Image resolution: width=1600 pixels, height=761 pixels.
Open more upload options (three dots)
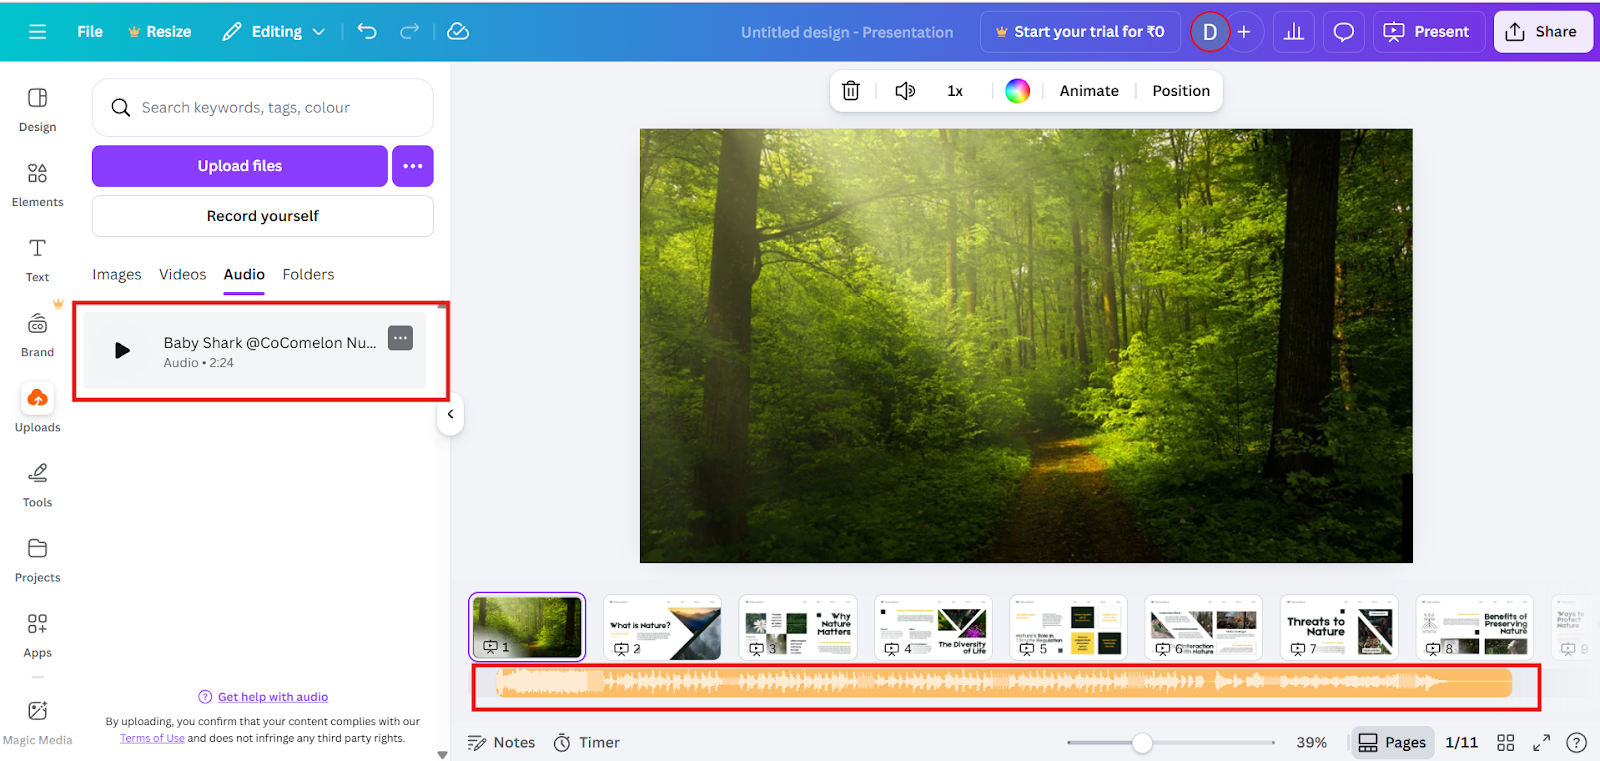click(413, 166)
